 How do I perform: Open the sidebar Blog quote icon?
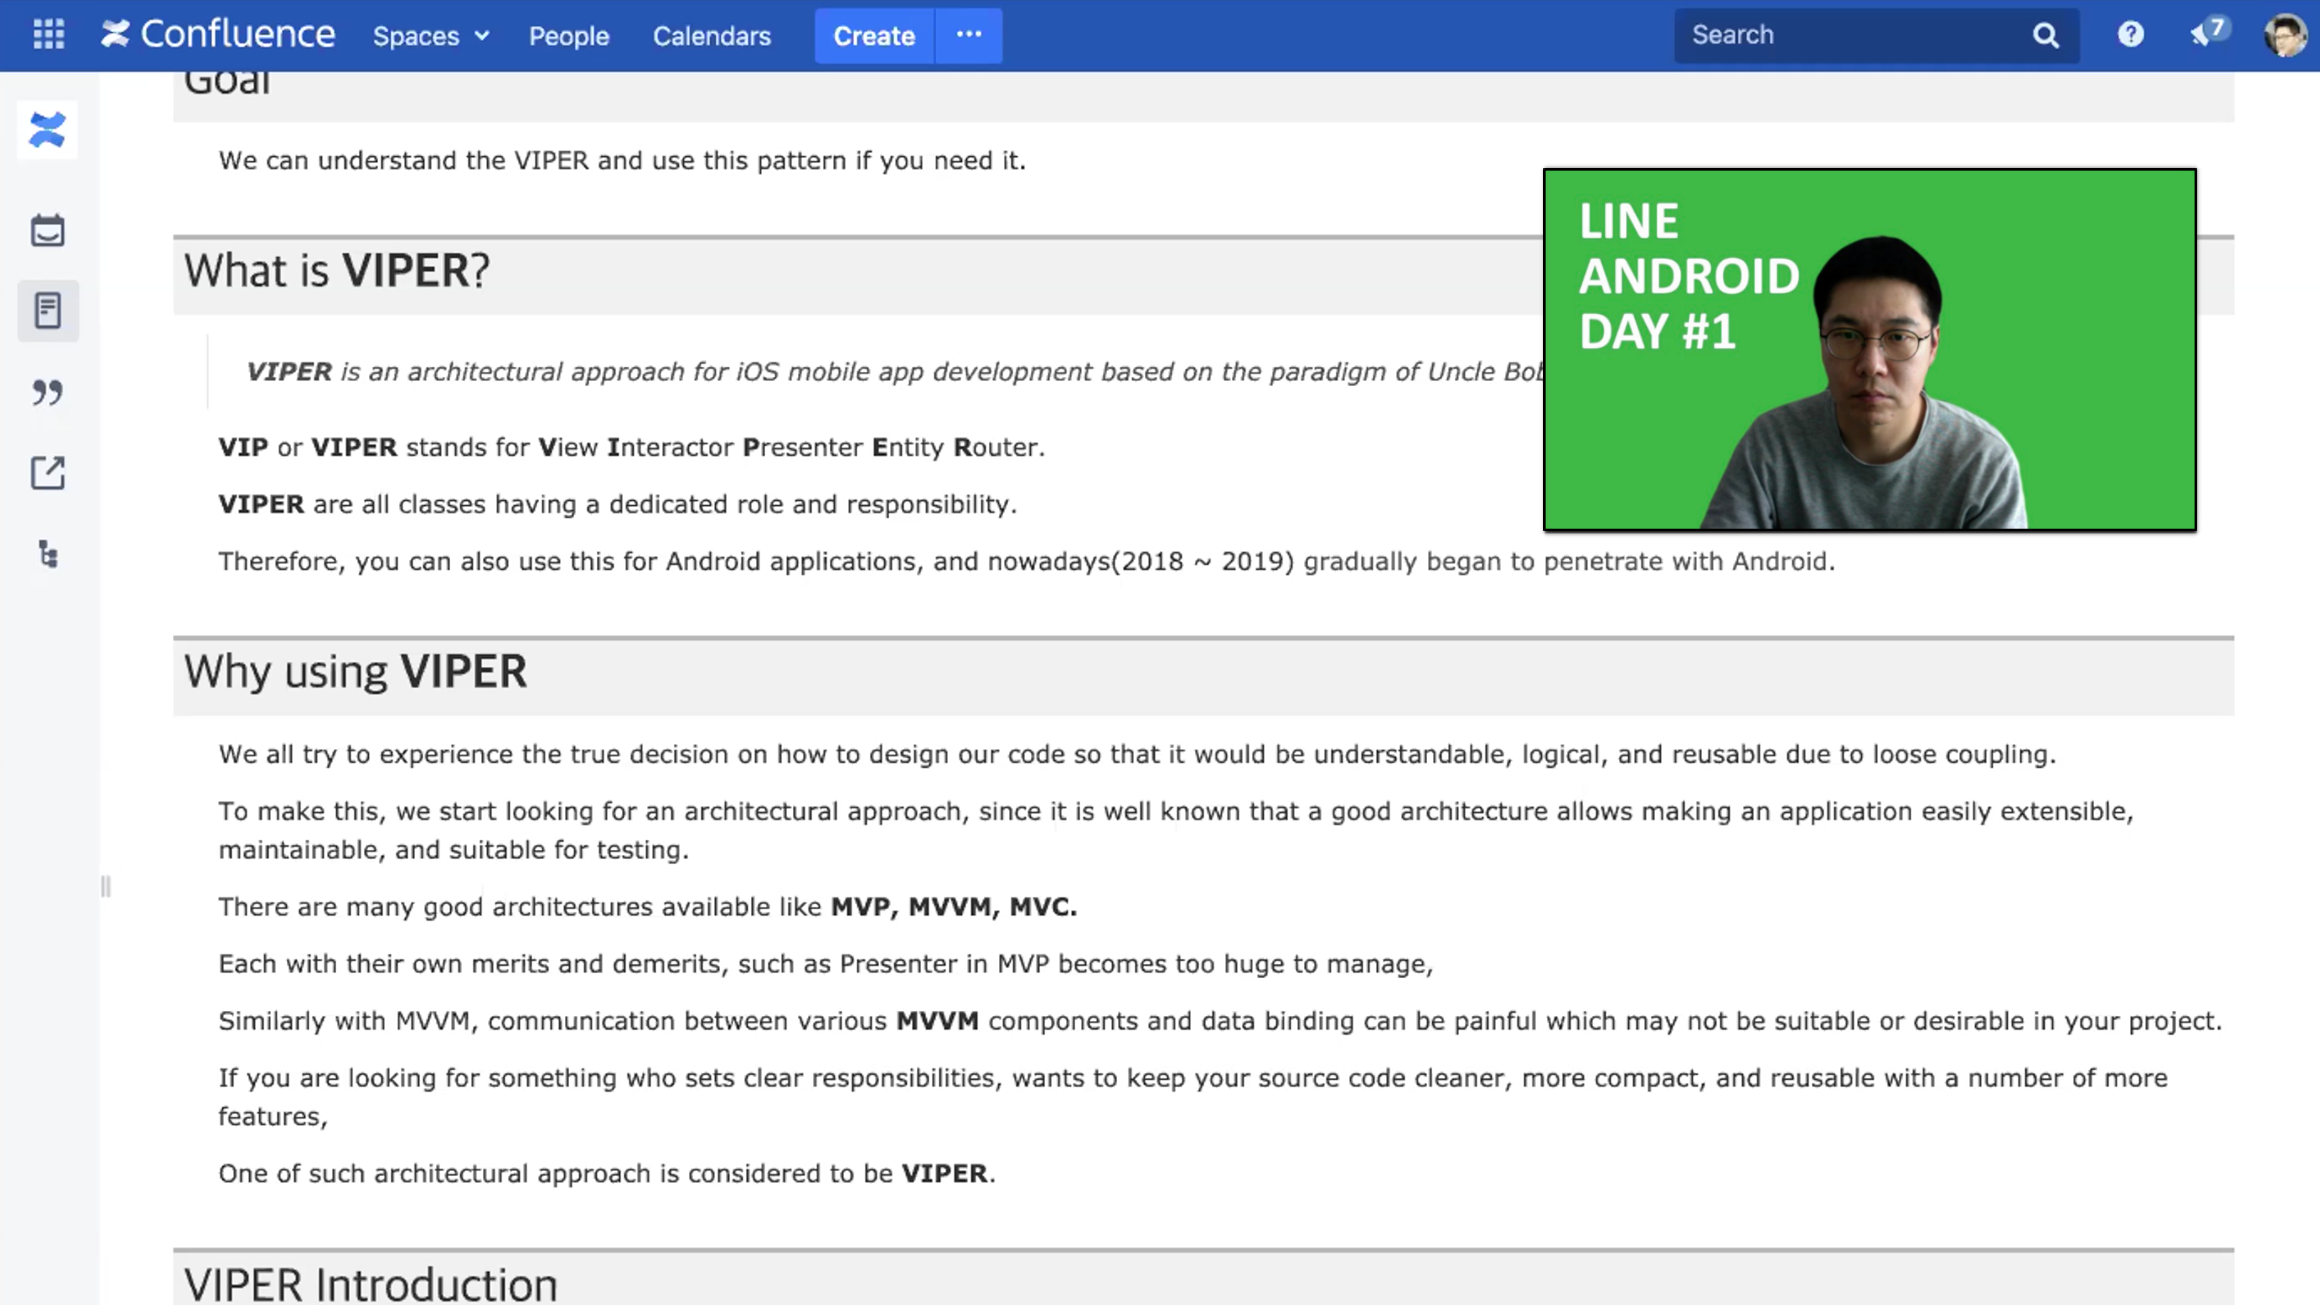tap(47, 392)
